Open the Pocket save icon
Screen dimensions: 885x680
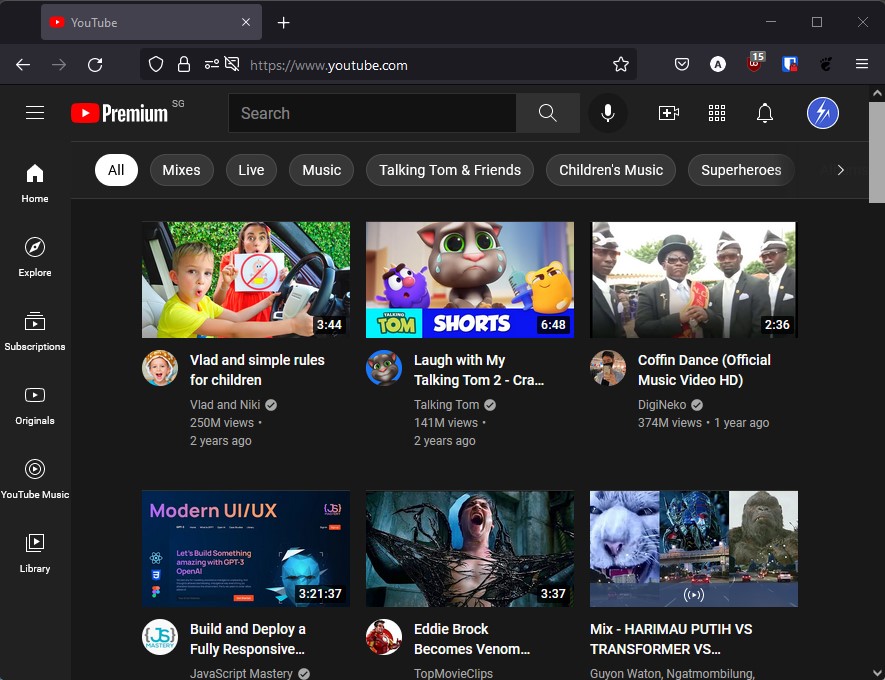point(682,64)
